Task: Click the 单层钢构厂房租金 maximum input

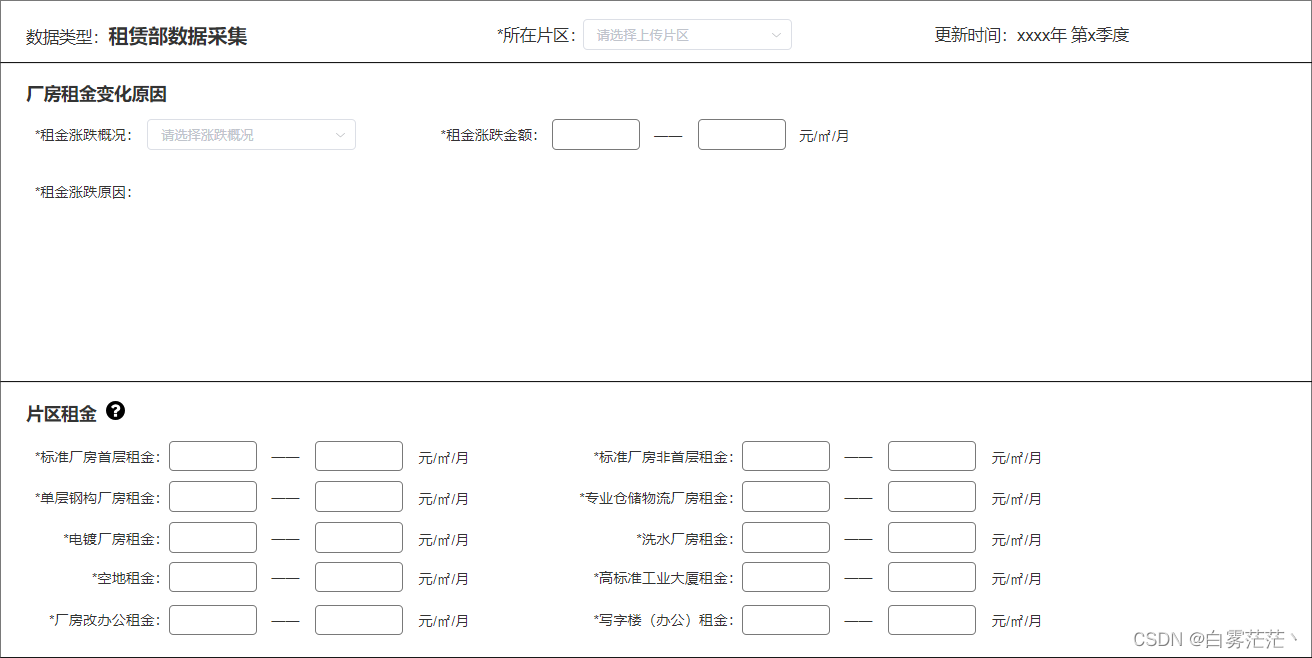Action: pyautogui.click(x=359, y=497)
